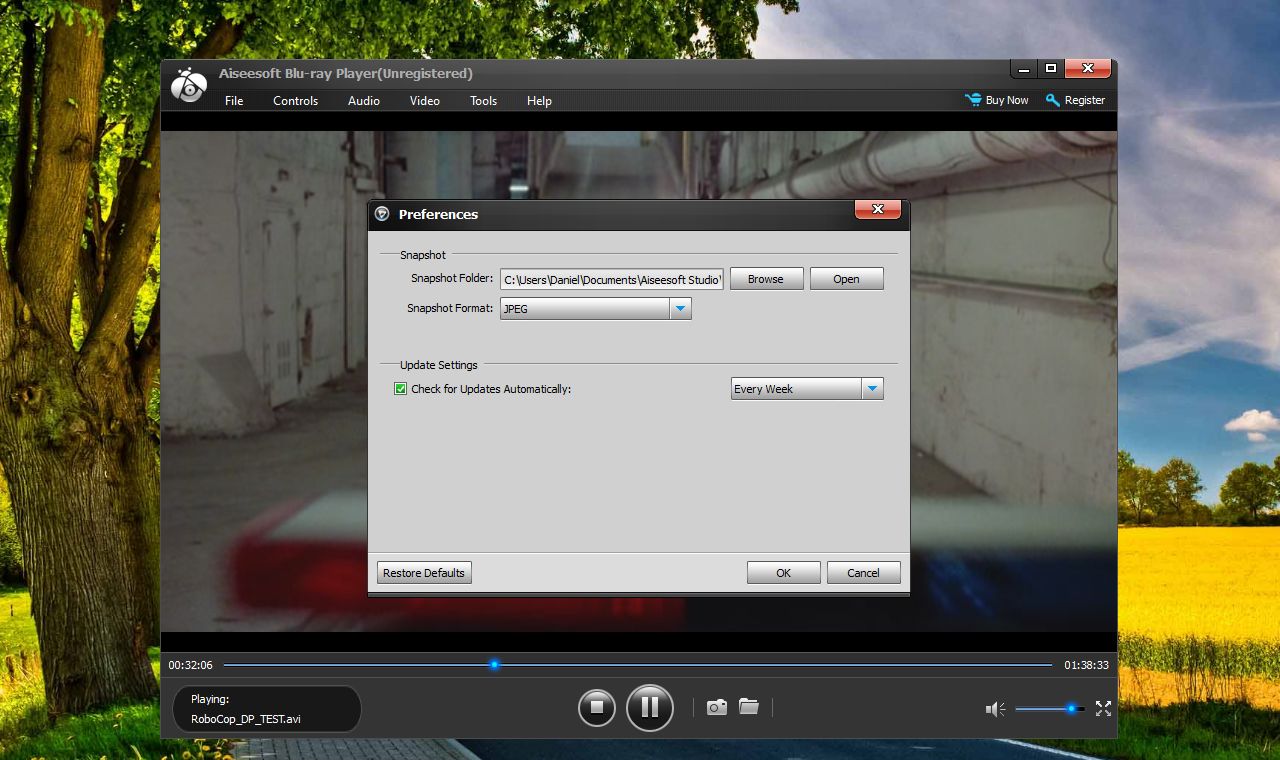Click the volume slider handle
The width and height of the screenshot is (1280, 760).
click(x=1071, y=709)
